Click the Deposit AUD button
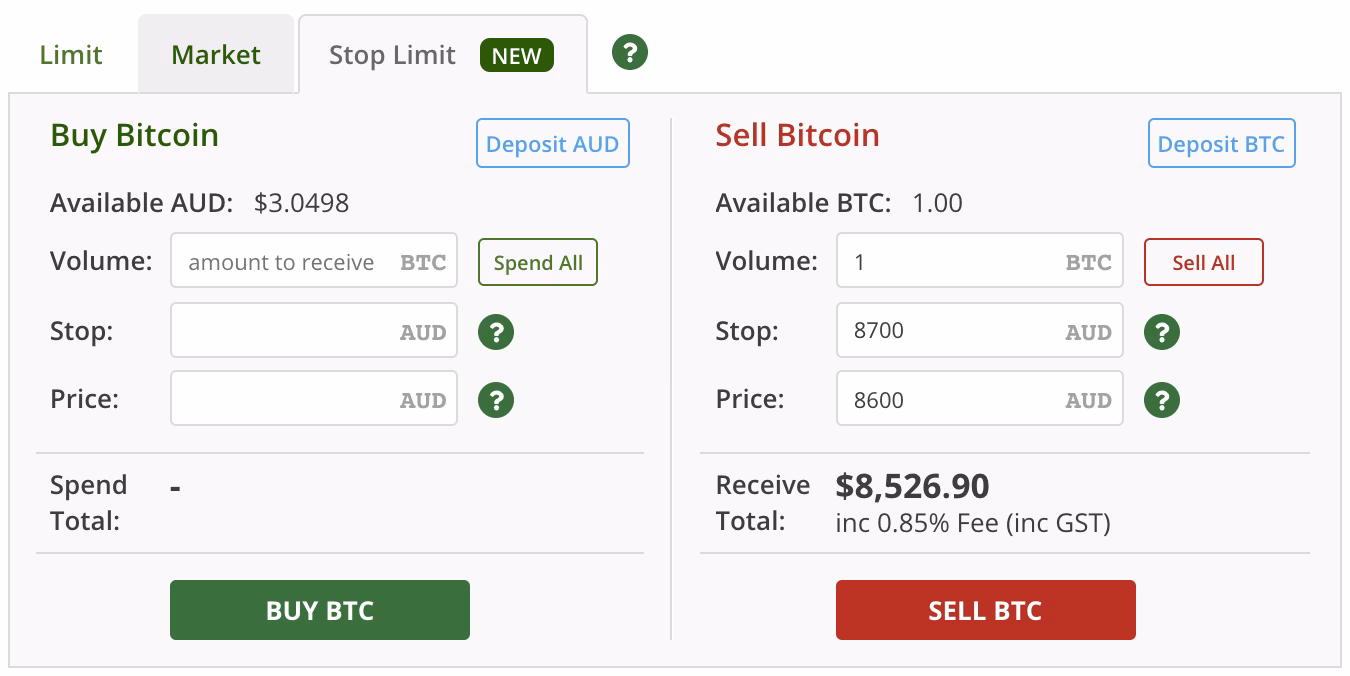The height and width of the screenshot is (676, 1350). (x=552, y=143)
